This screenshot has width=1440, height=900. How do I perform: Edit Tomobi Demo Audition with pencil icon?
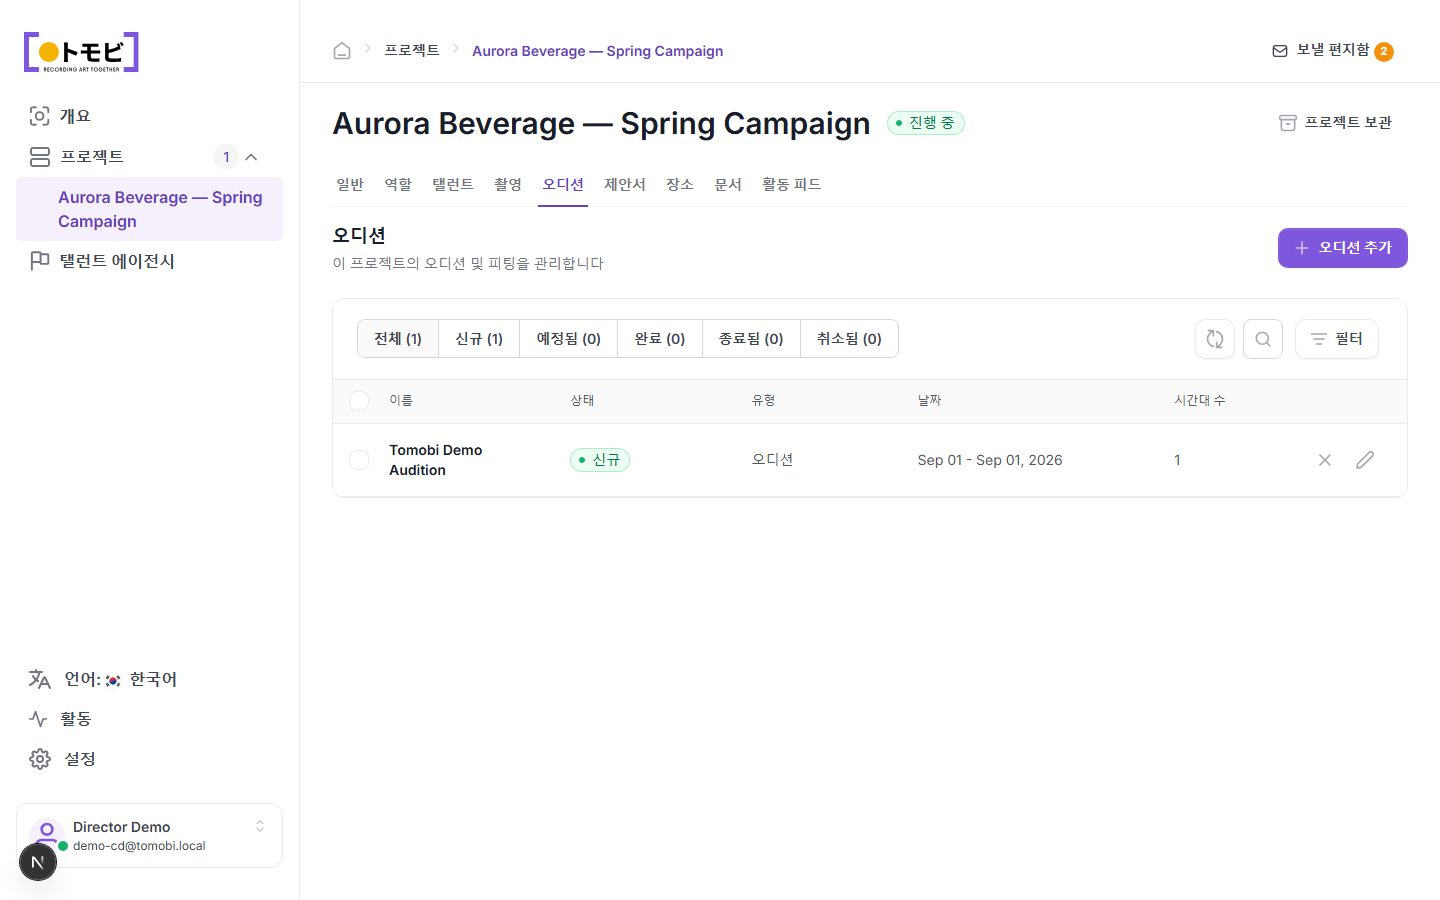[1365, 460]
